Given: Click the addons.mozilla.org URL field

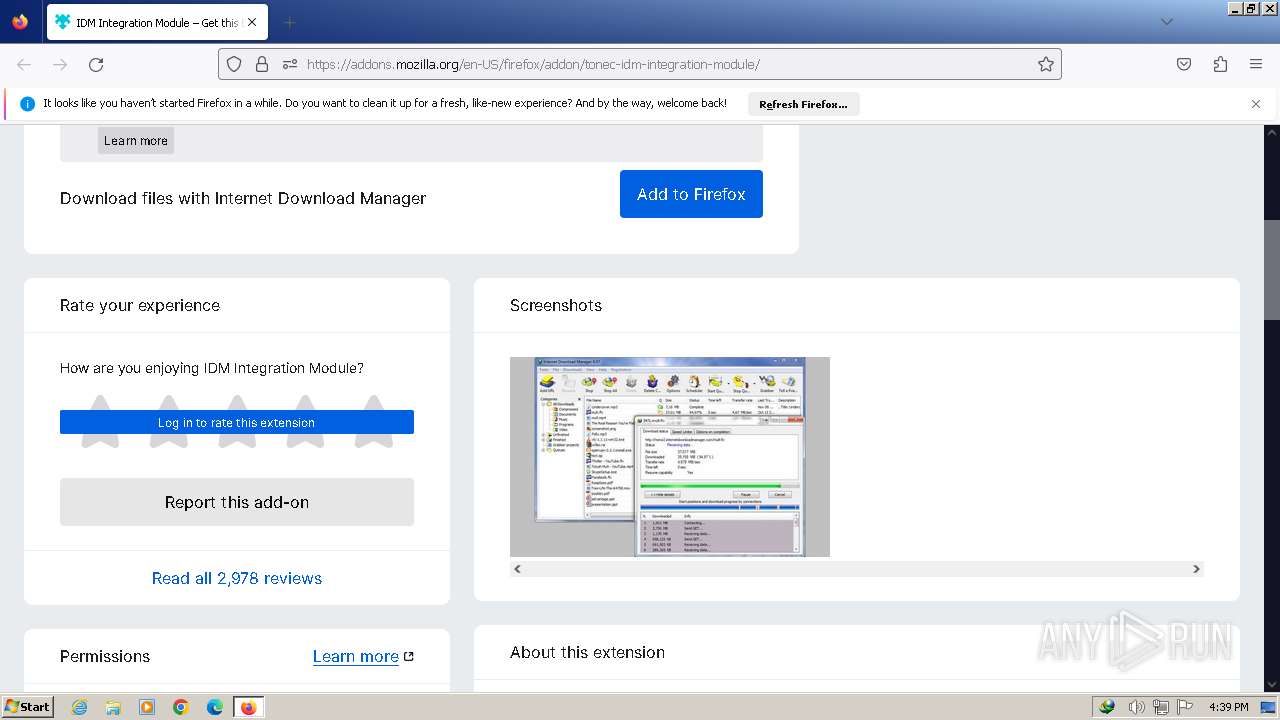Looking at the screenshot, I should pyautogui.click(x=640, y=64).
